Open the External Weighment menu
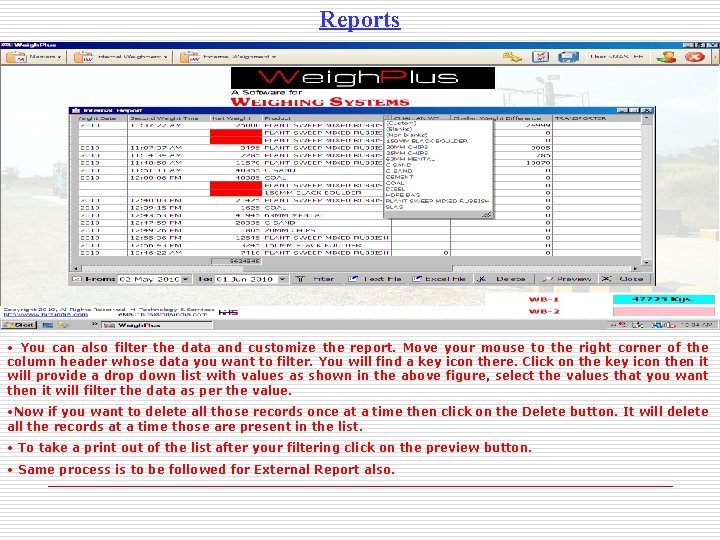The image size is (720, 540). pos(240,57)
